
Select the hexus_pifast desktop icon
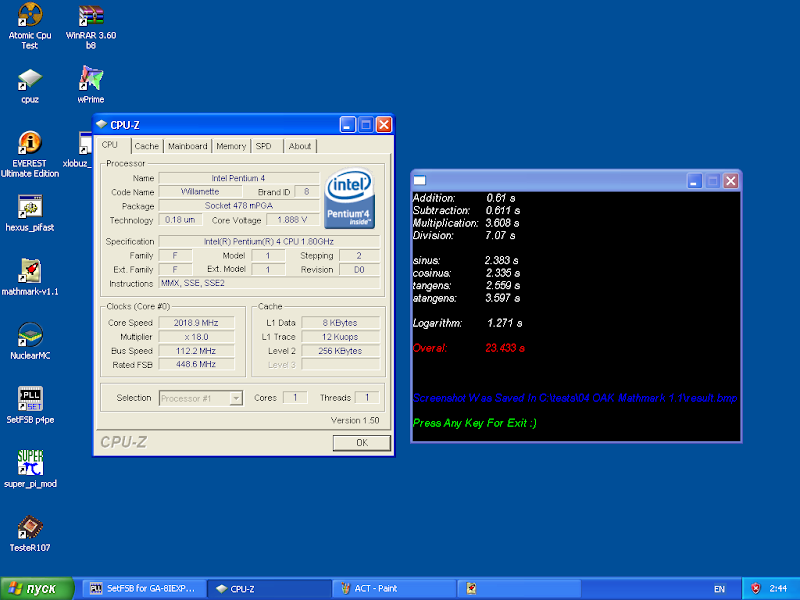coord(30,213)
